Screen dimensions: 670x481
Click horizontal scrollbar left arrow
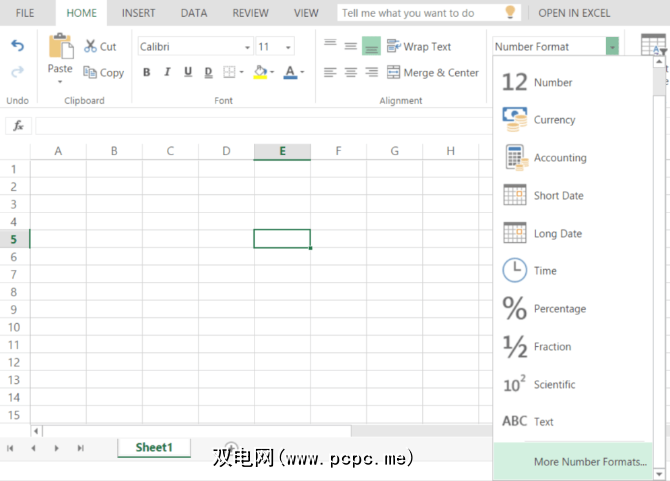36,431
